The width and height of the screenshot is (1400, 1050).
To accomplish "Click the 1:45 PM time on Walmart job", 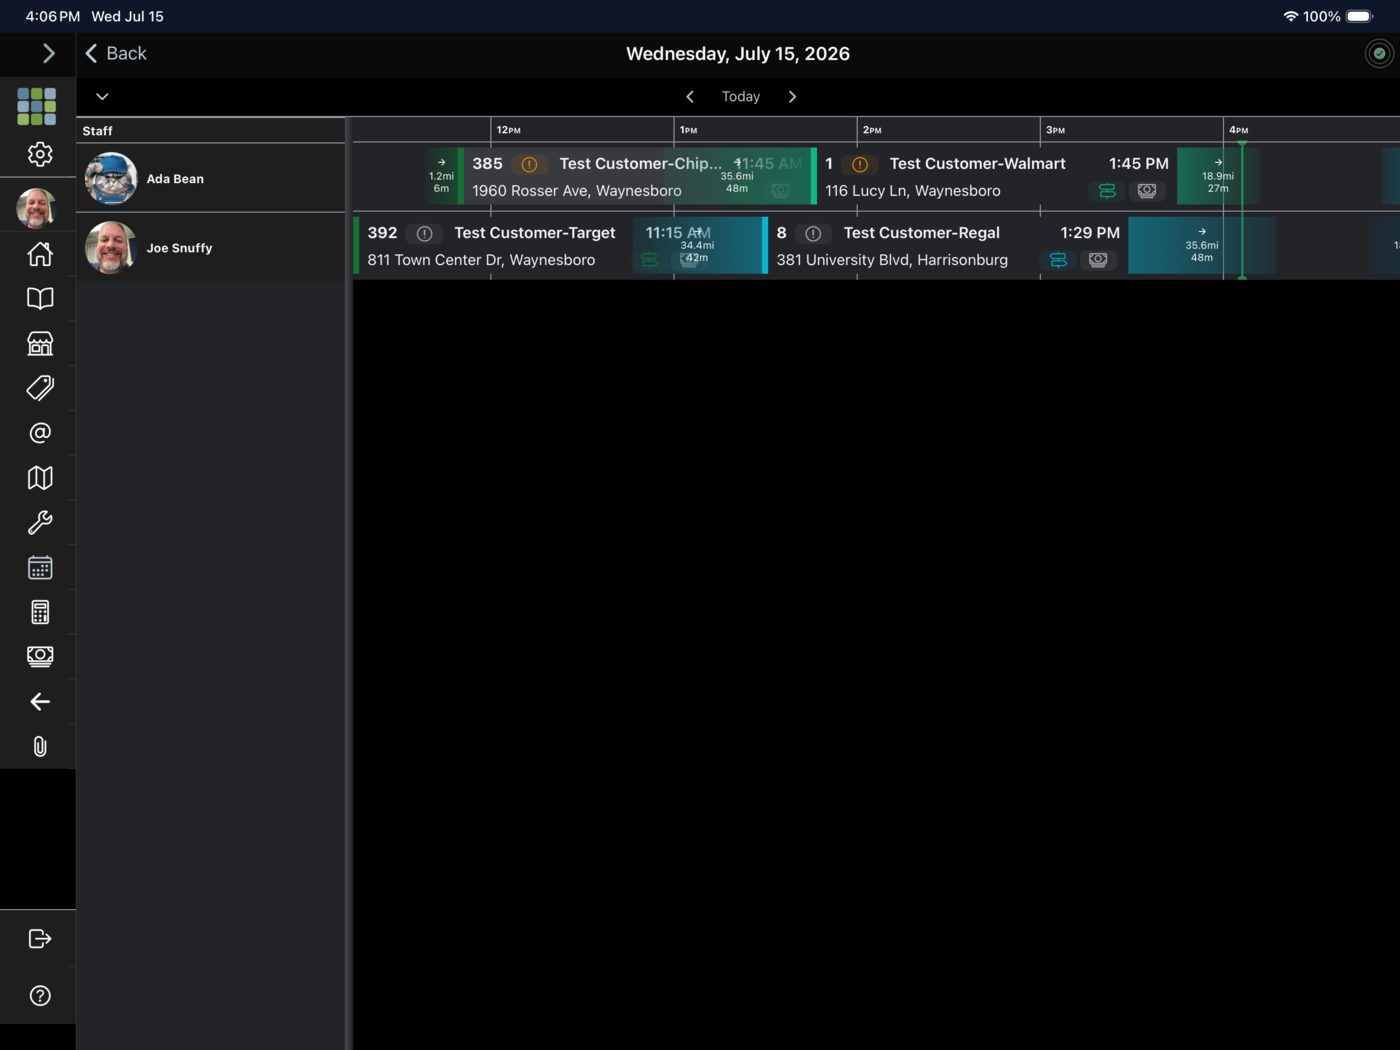I will point(1139,164).
